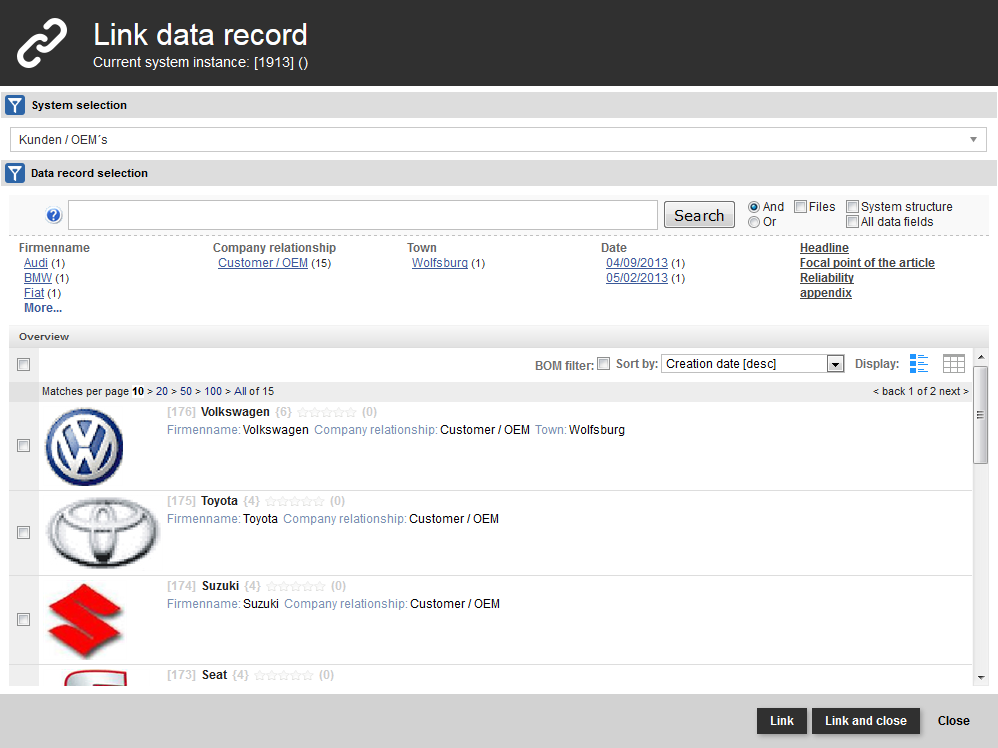Enable the All data fields checkbox
This screenshot has height=748, width=998.
(x=852, y=222)
